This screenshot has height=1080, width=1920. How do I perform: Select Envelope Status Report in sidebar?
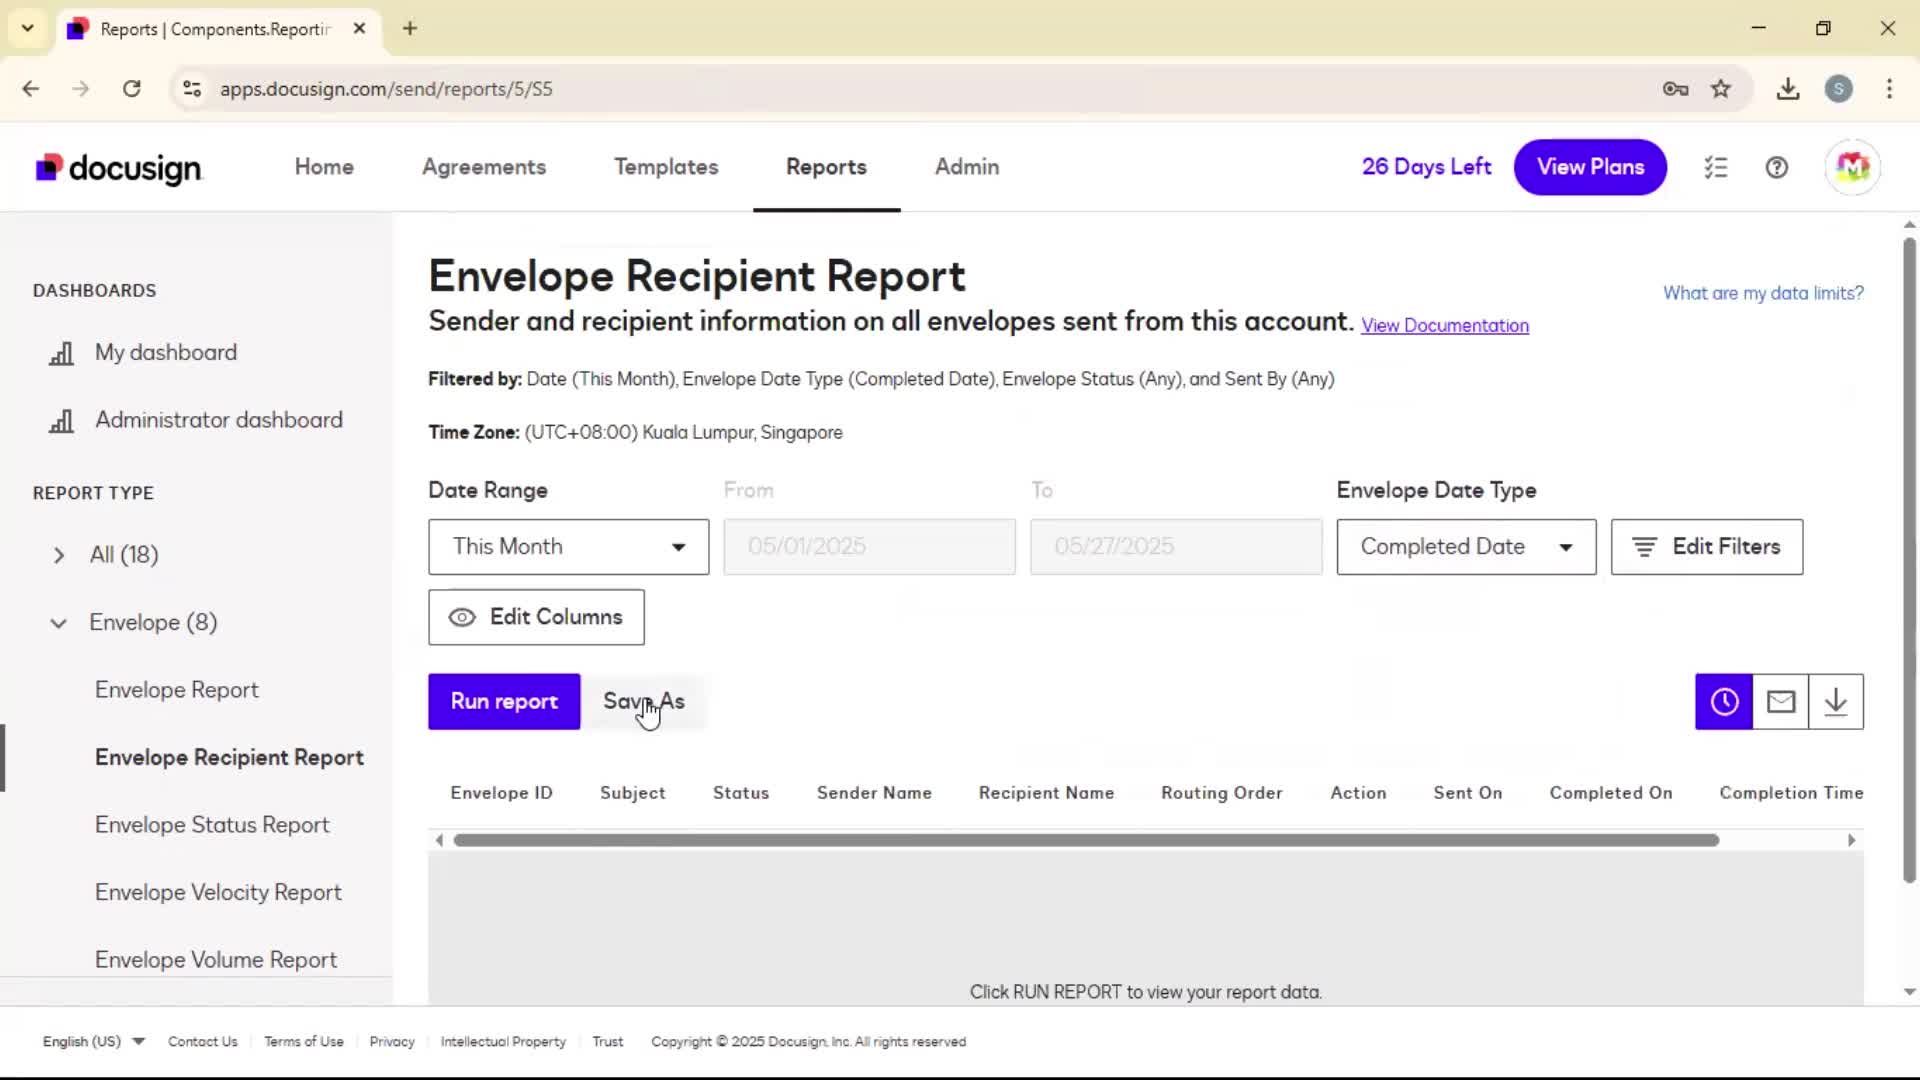pos(212,825)
